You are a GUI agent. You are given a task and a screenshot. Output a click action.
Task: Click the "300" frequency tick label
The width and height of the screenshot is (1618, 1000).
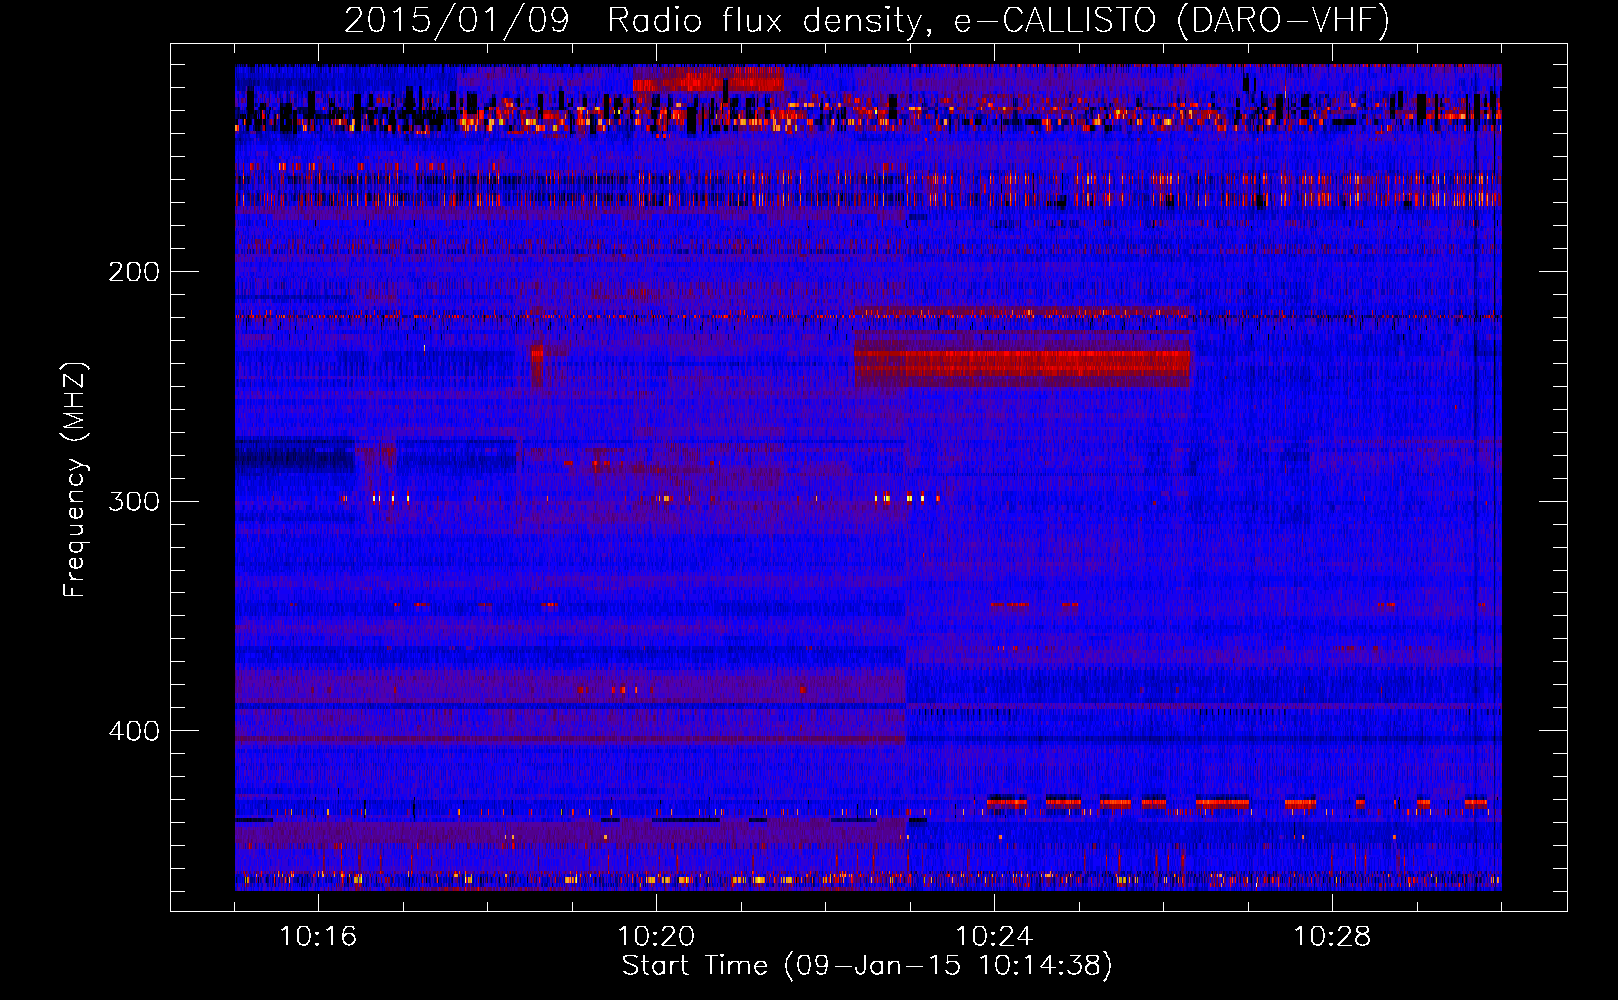(134, 501)
